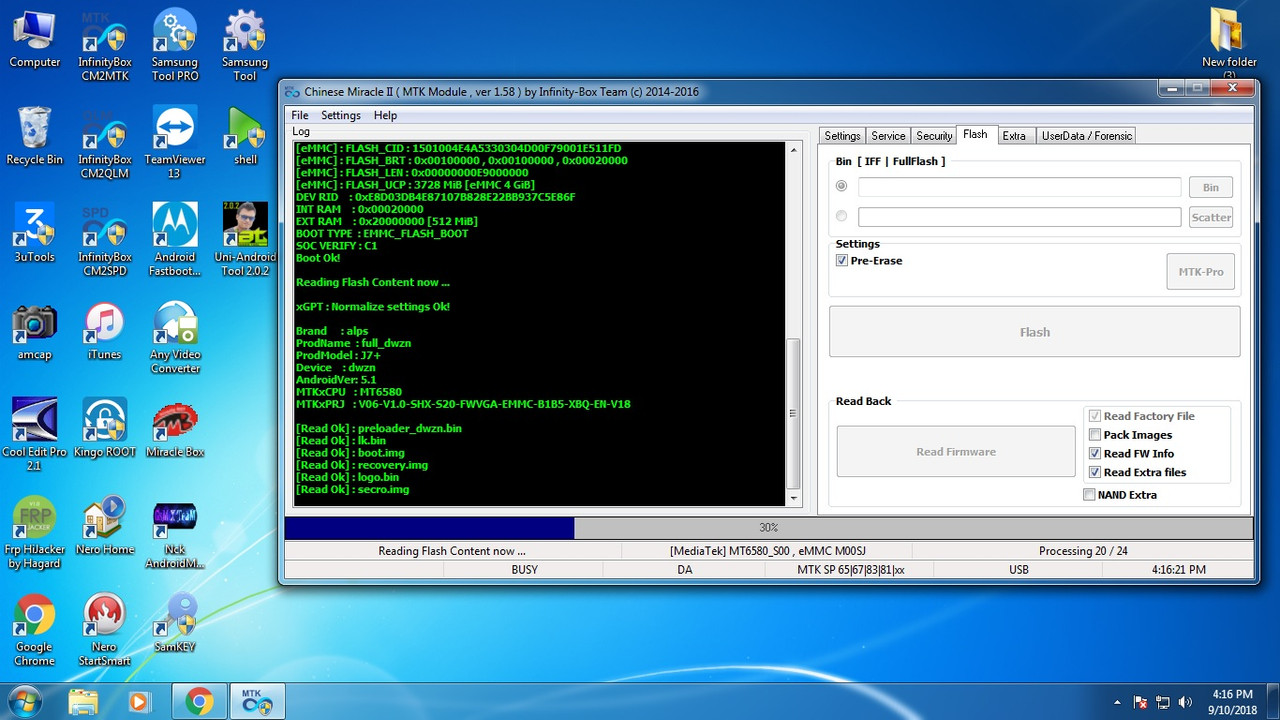Click the Read Firmware button
Image resolution: width=1280 pixels, height=720 pixels.
[956, 452]
